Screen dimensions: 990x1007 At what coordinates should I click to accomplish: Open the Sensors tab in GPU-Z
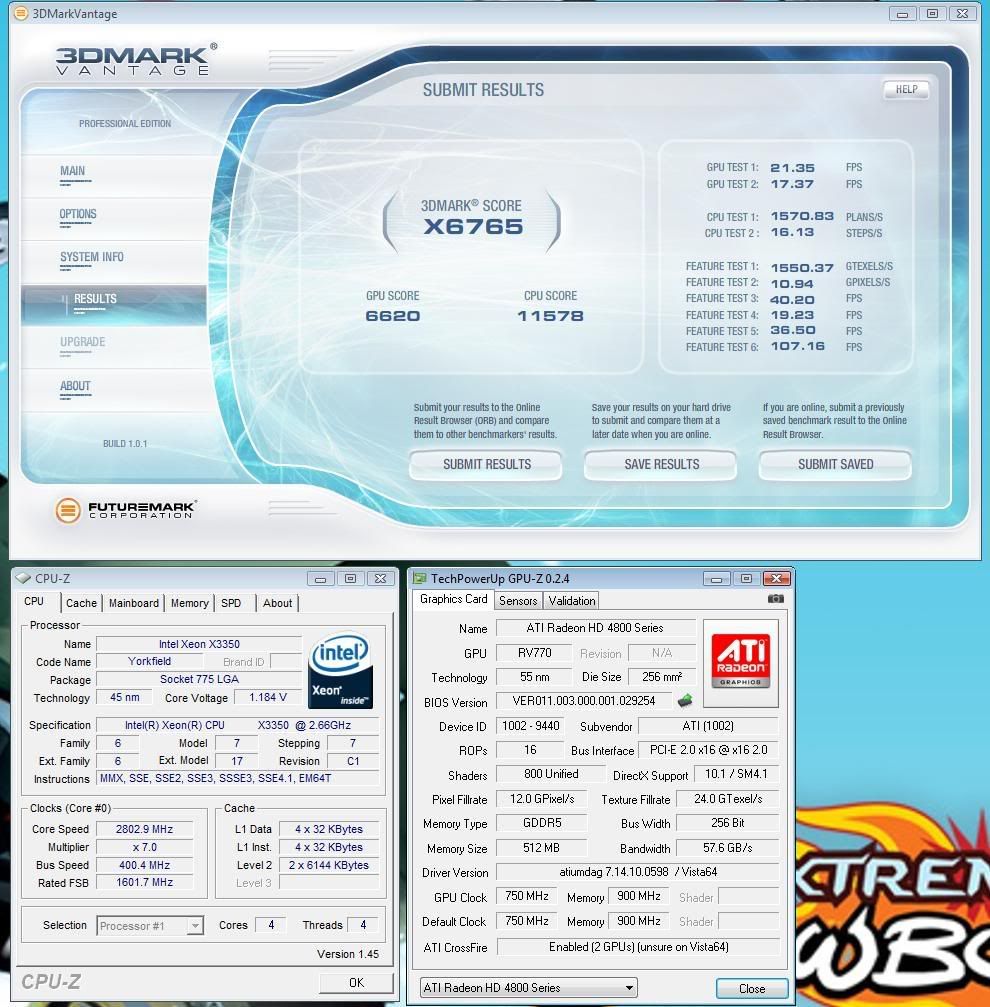coord(518,600)
